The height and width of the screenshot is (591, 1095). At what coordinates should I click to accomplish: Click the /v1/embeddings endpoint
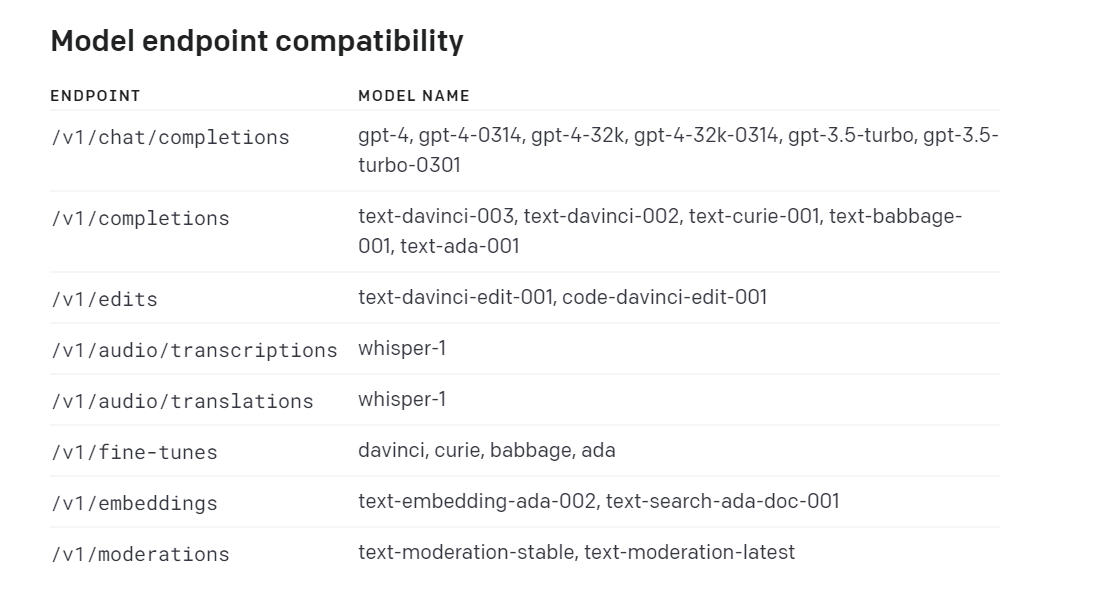click(134, 504)
